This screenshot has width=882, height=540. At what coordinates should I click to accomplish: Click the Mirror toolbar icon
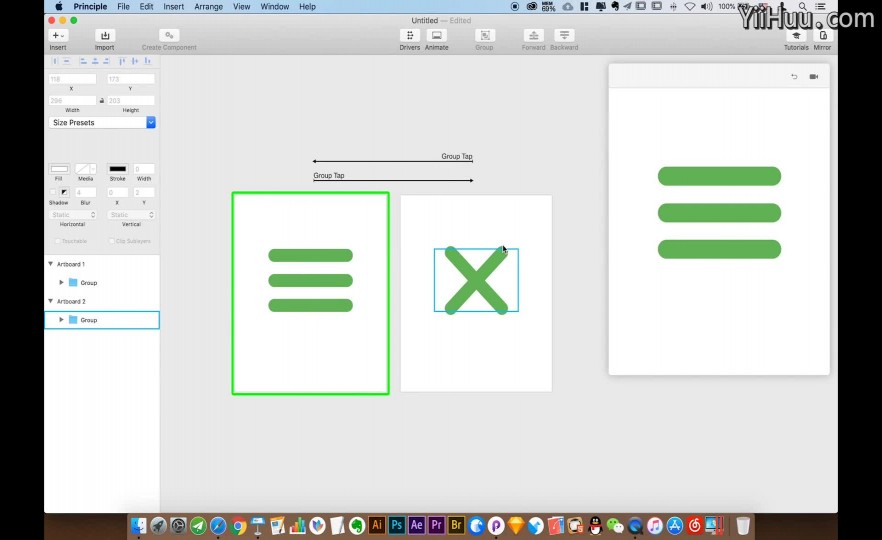click(823, 36)
